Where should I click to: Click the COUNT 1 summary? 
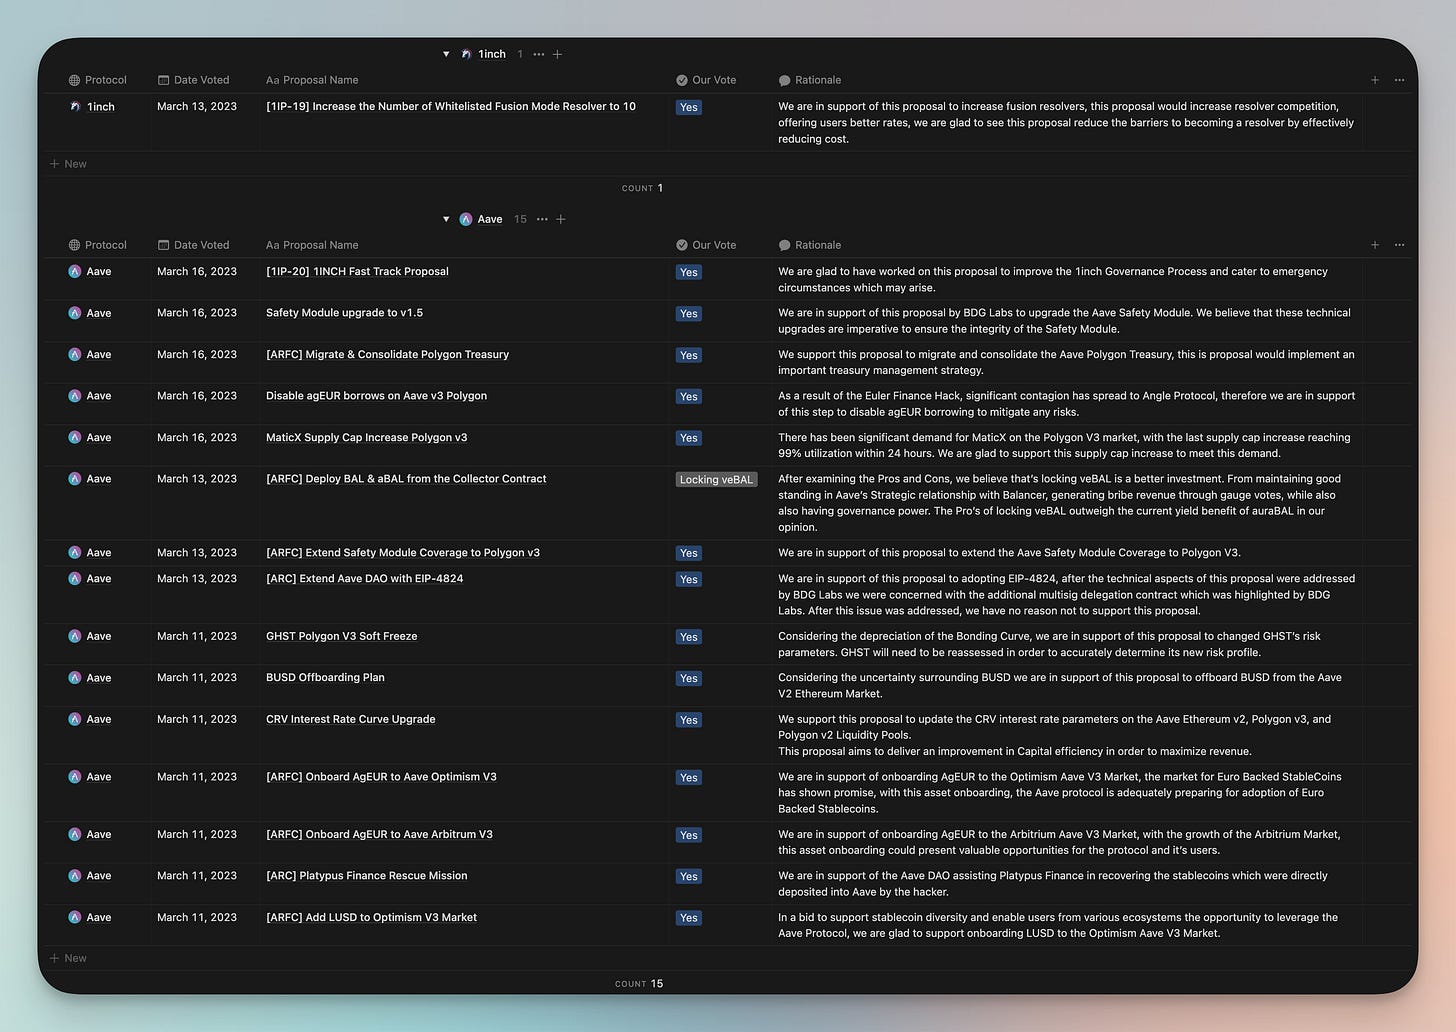[x=642, y=188]
